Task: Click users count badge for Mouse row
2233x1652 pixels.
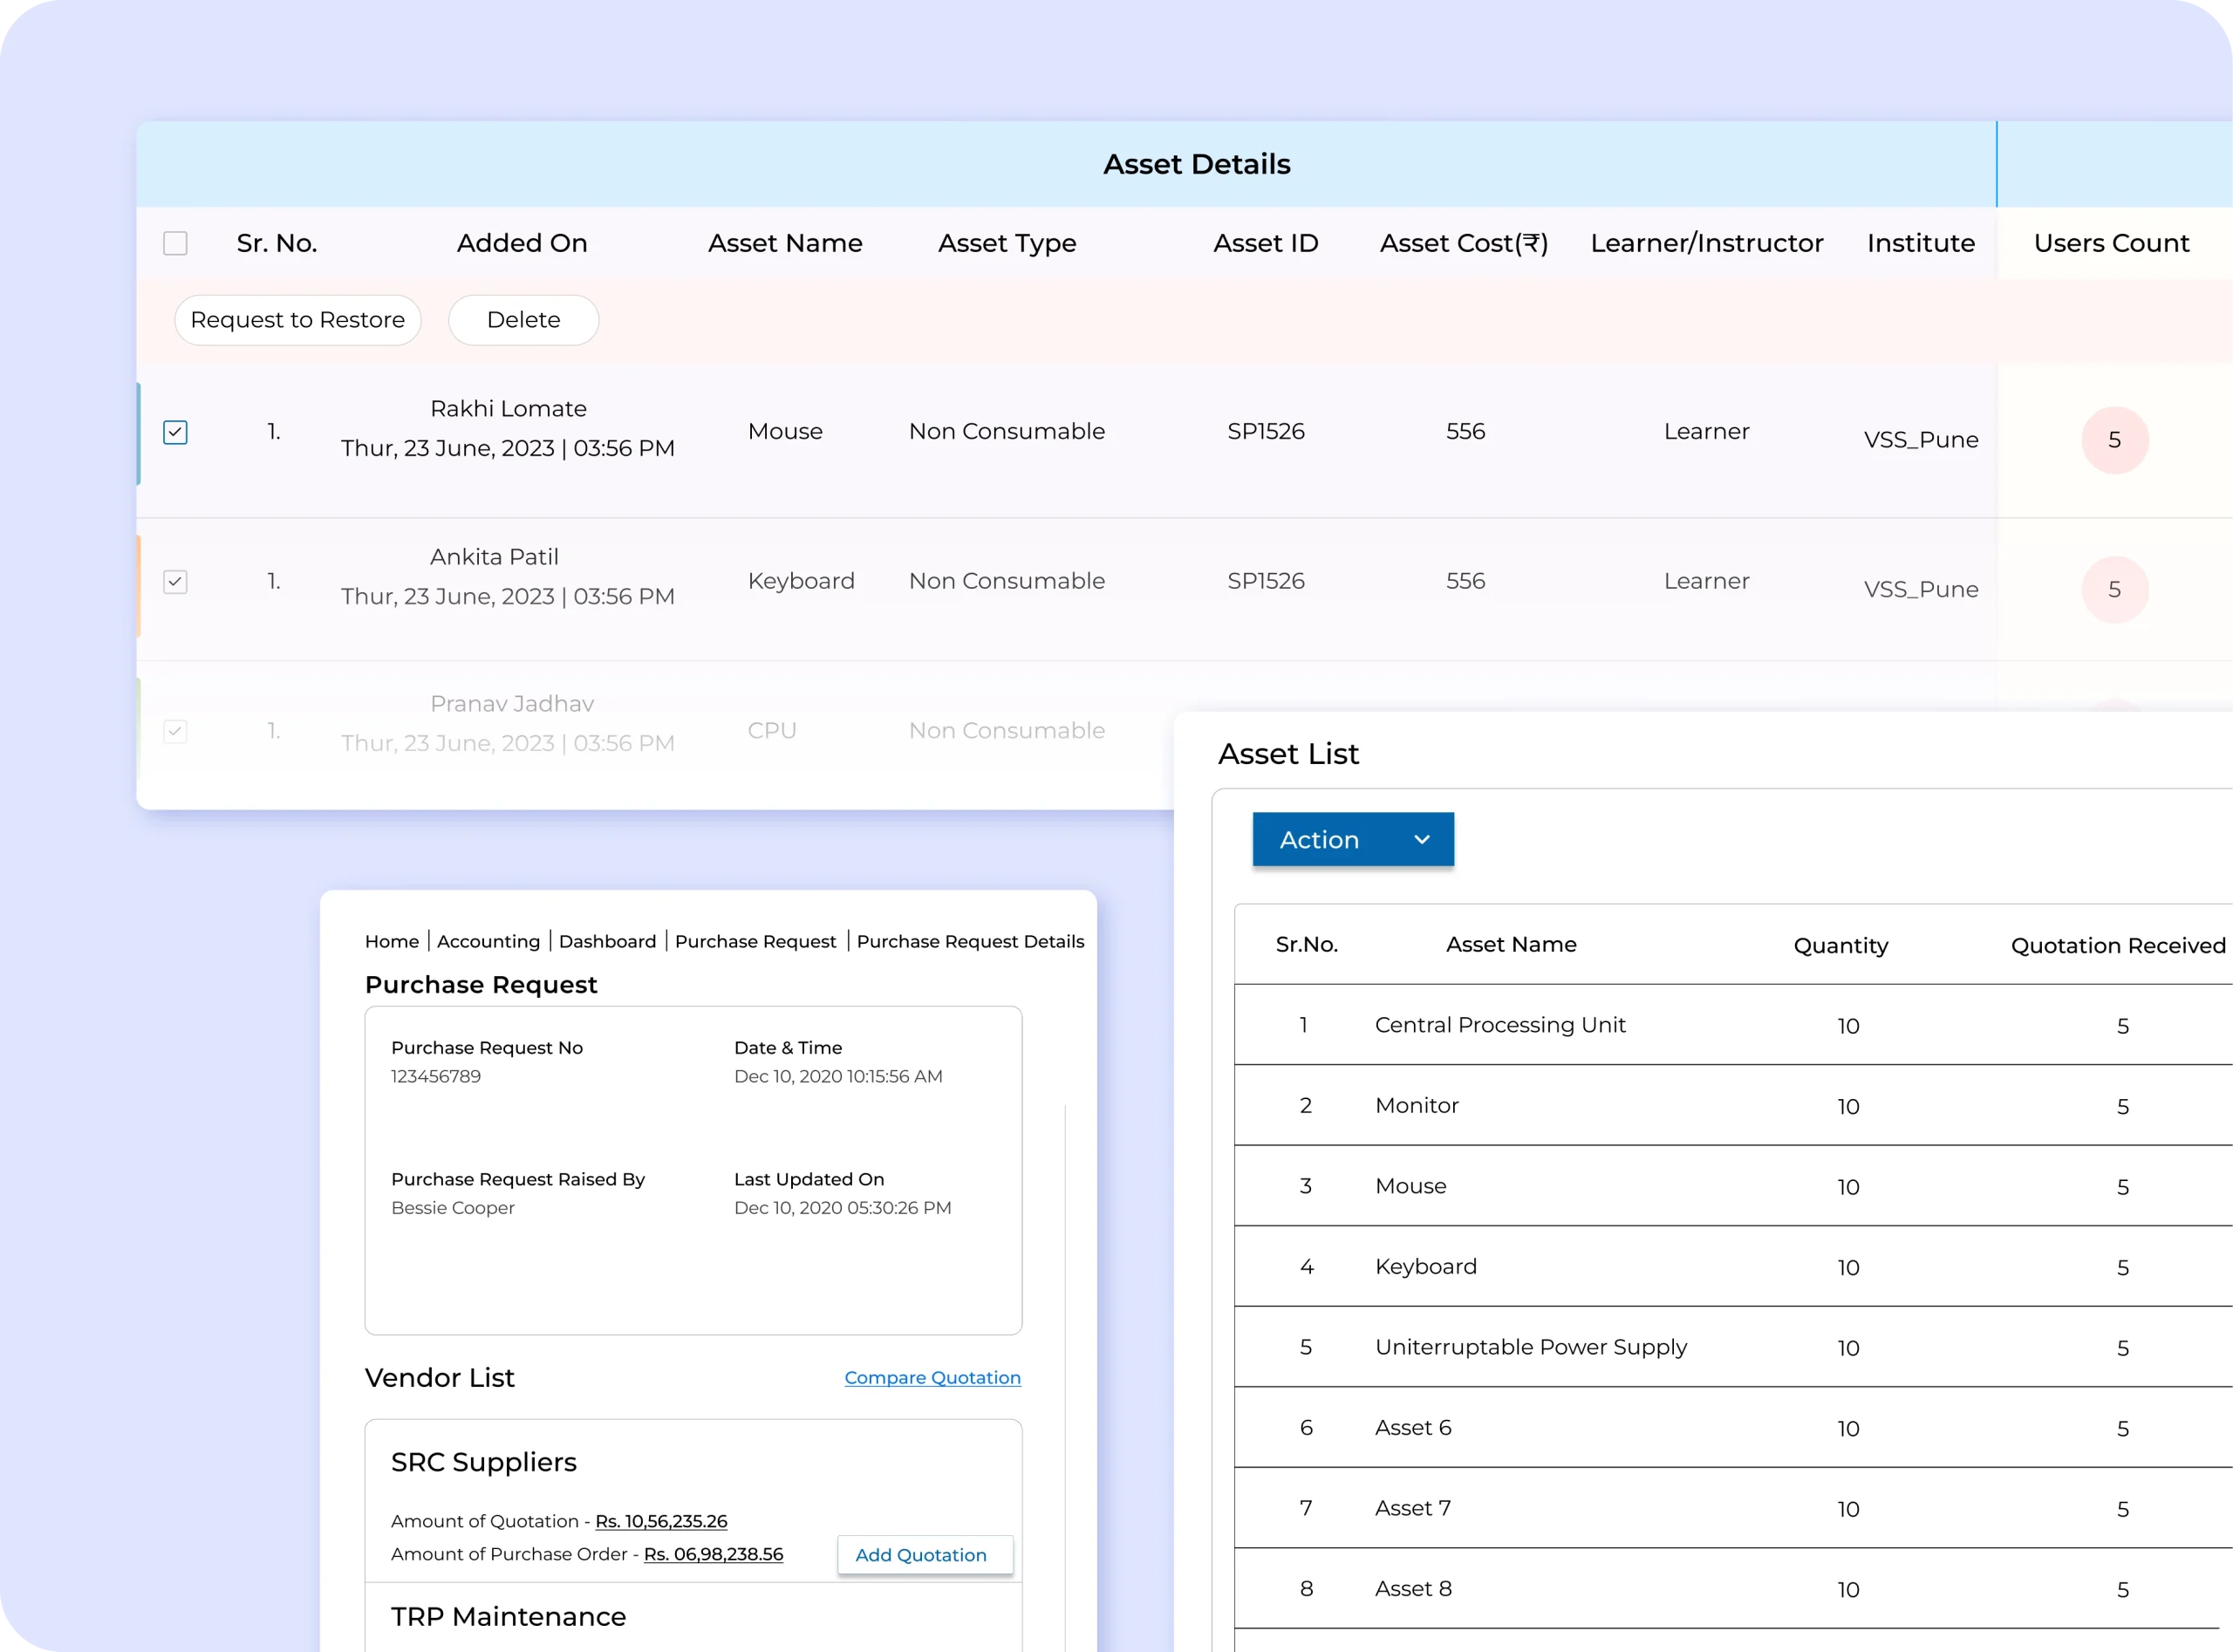Action: (2114, 440)
